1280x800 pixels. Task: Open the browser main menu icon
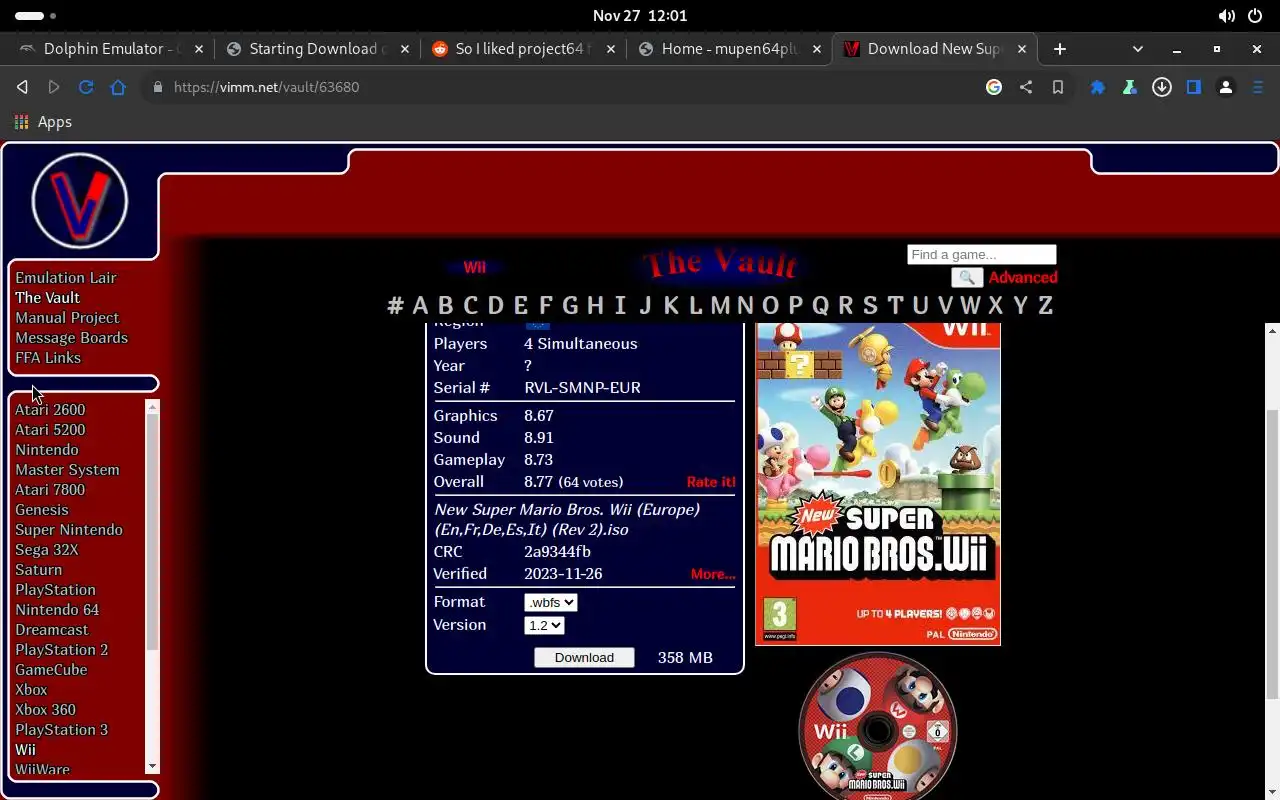coord(1258,87)
